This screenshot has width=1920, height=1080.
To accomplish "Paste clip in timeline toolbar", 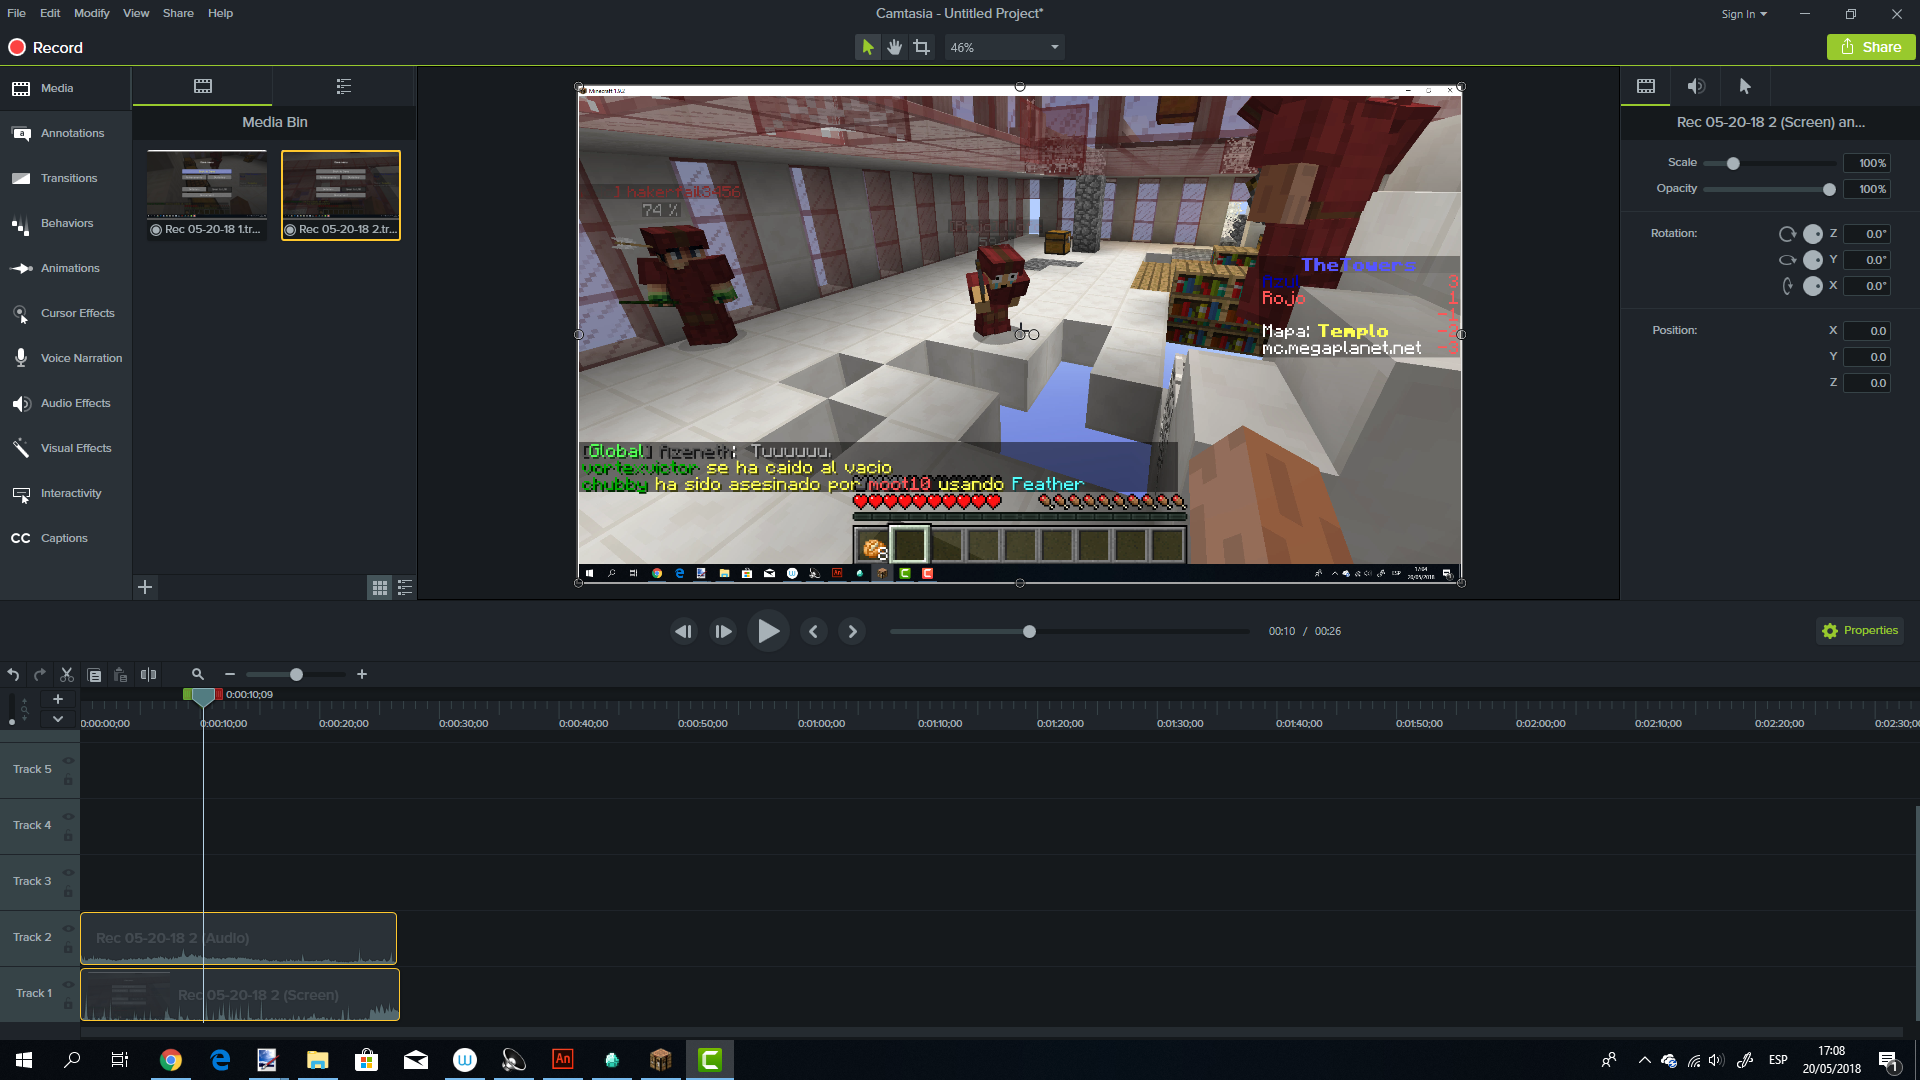I will pyautogui.click(x=121, y=675).
